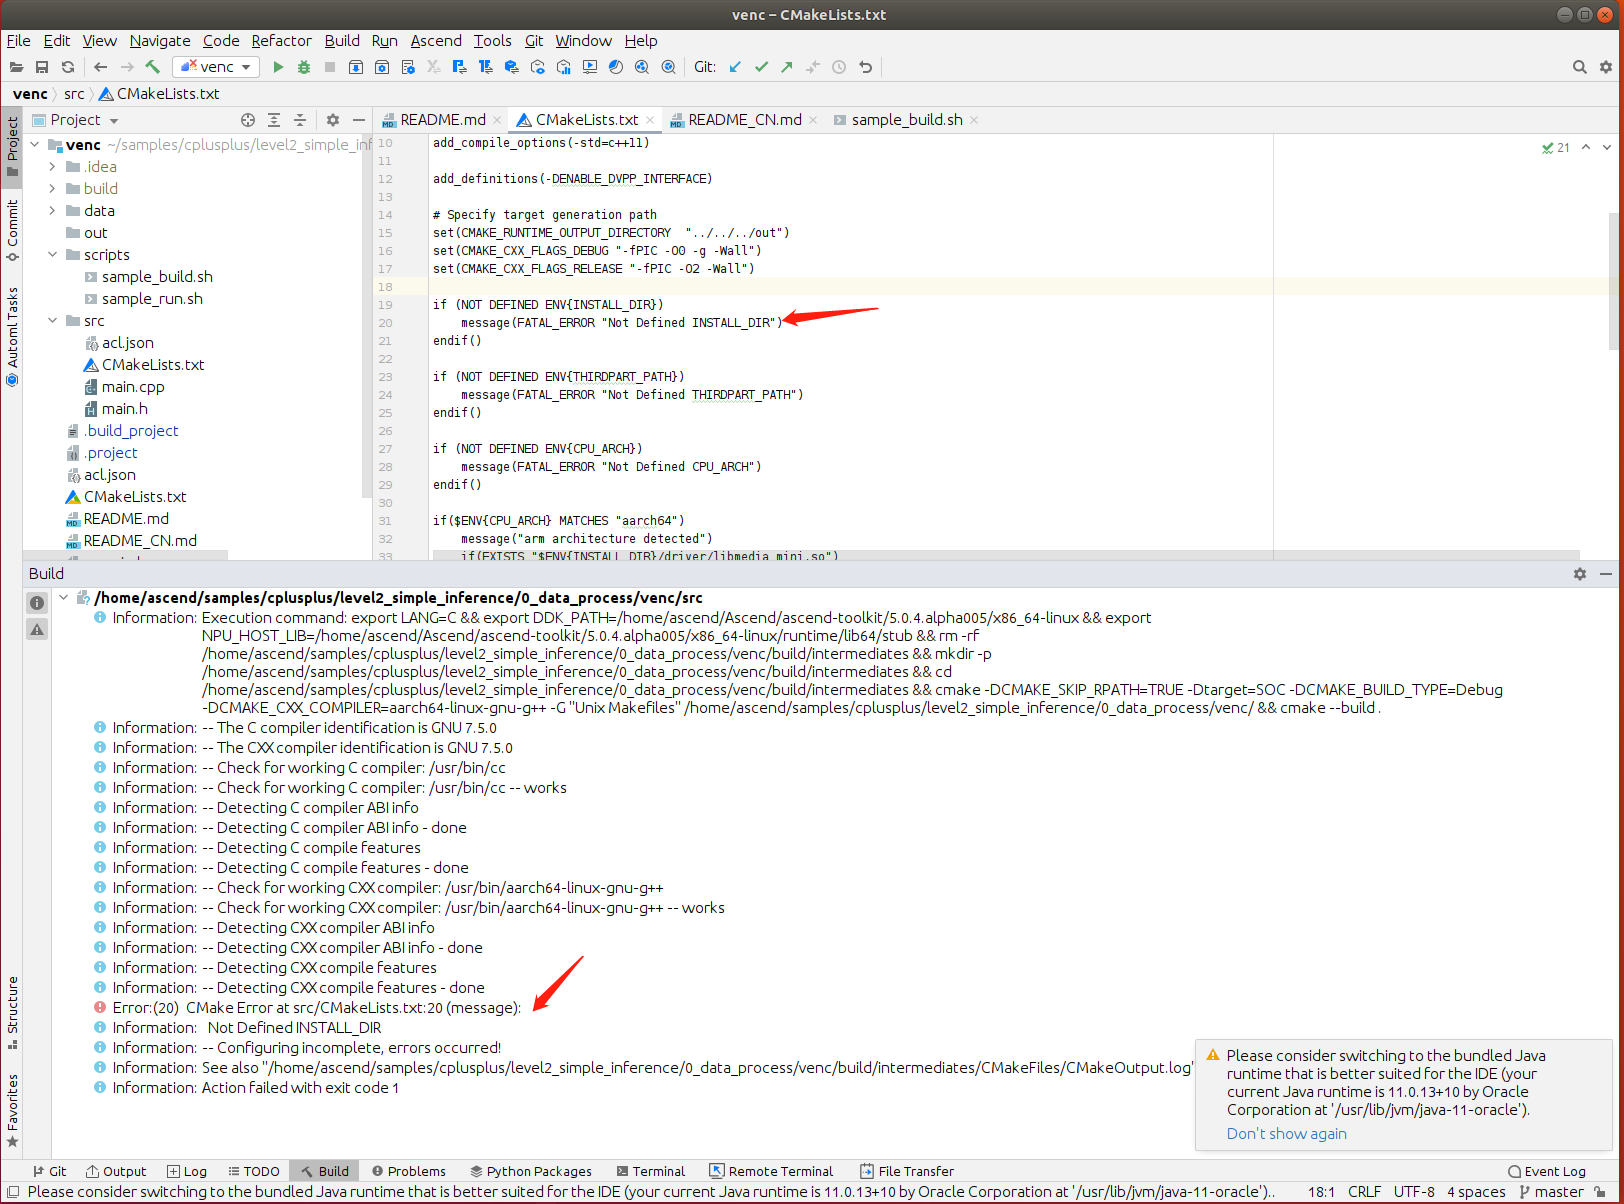Collapse all in the Project tree

click(300, 120)
